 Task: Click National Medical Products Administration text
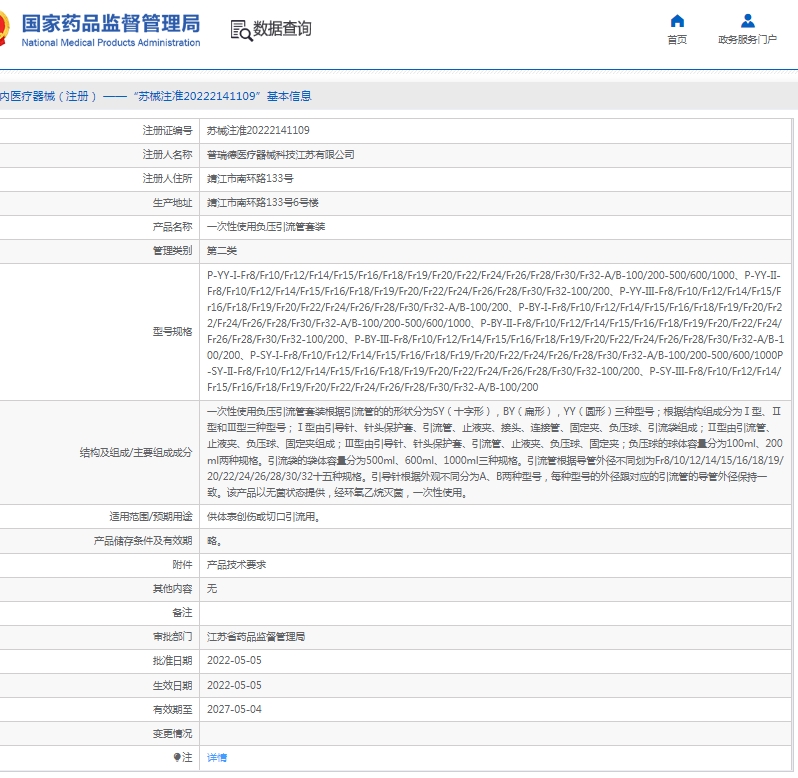[111, 43]
